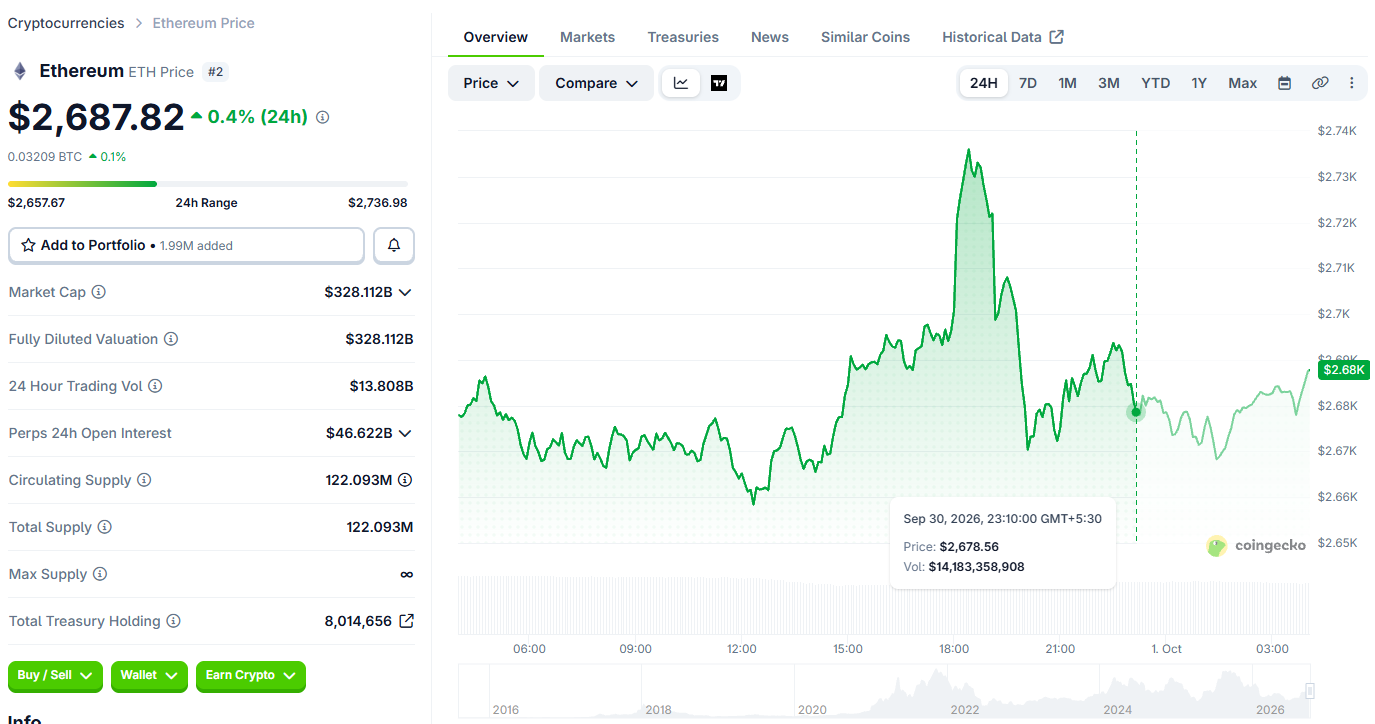Click info icon beside Max Supply
Image resolution: width=1375 pixels, height=724 pixels.
coord(100,574)
